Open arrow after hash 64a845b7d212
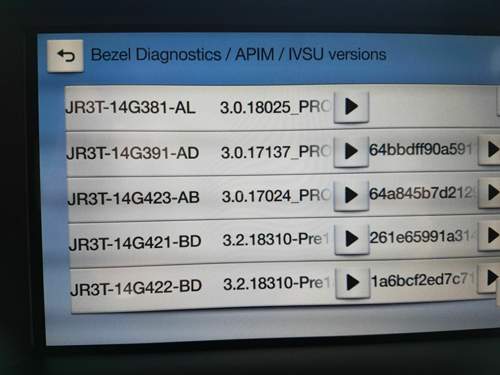 [490, 193]
